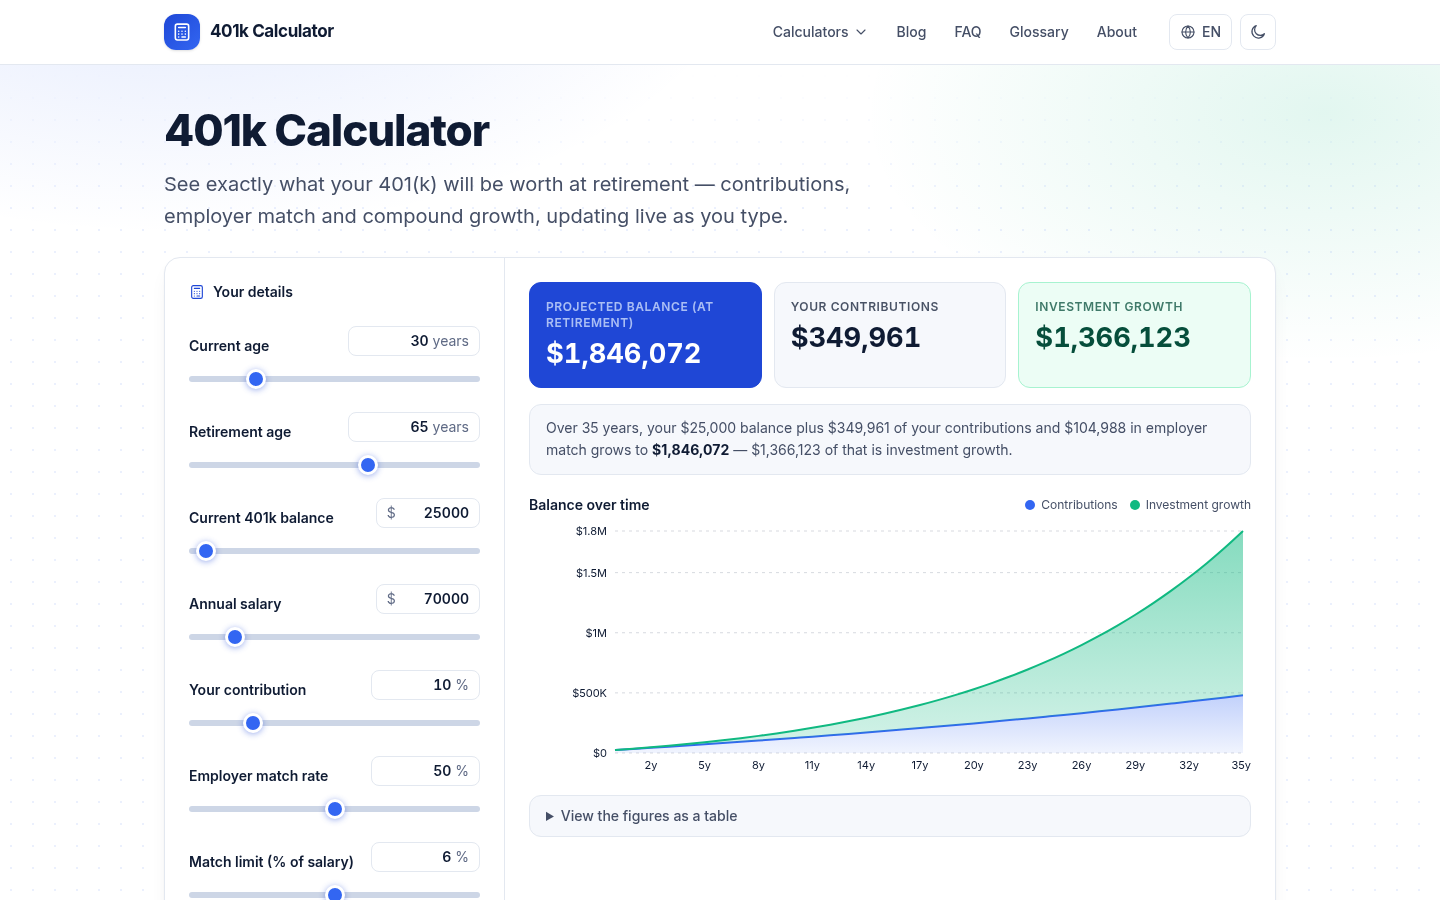Click the 401k Calculator logo icon
This screenshot has width=1440, height=900.
[182, 32]
